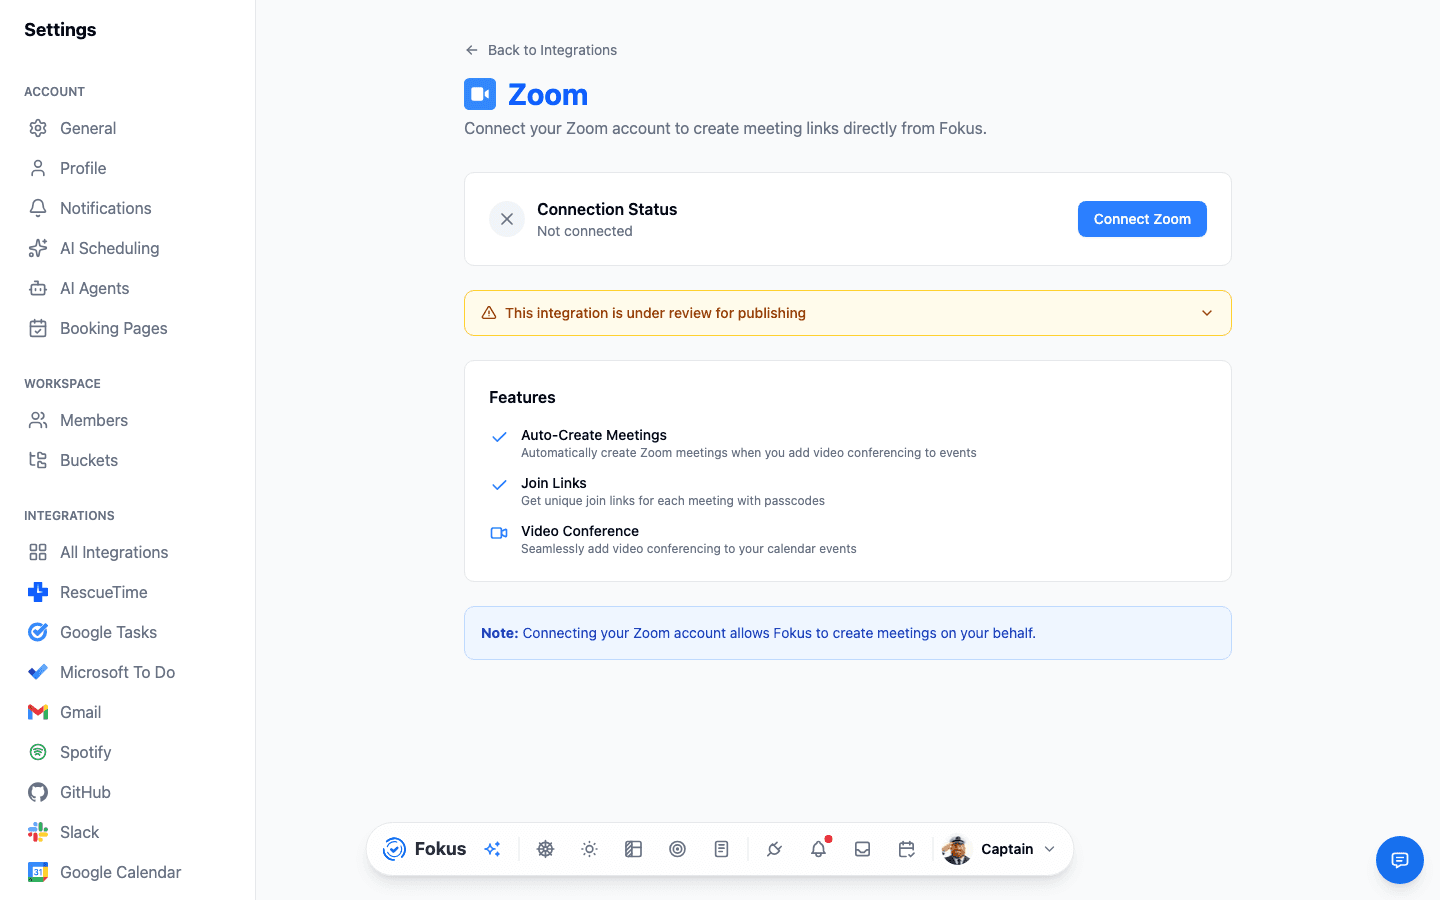Click the GitHub icon in sidebar
Image resolution: width=1440 pixels, height=900 pixels.
tap(38, 792)
